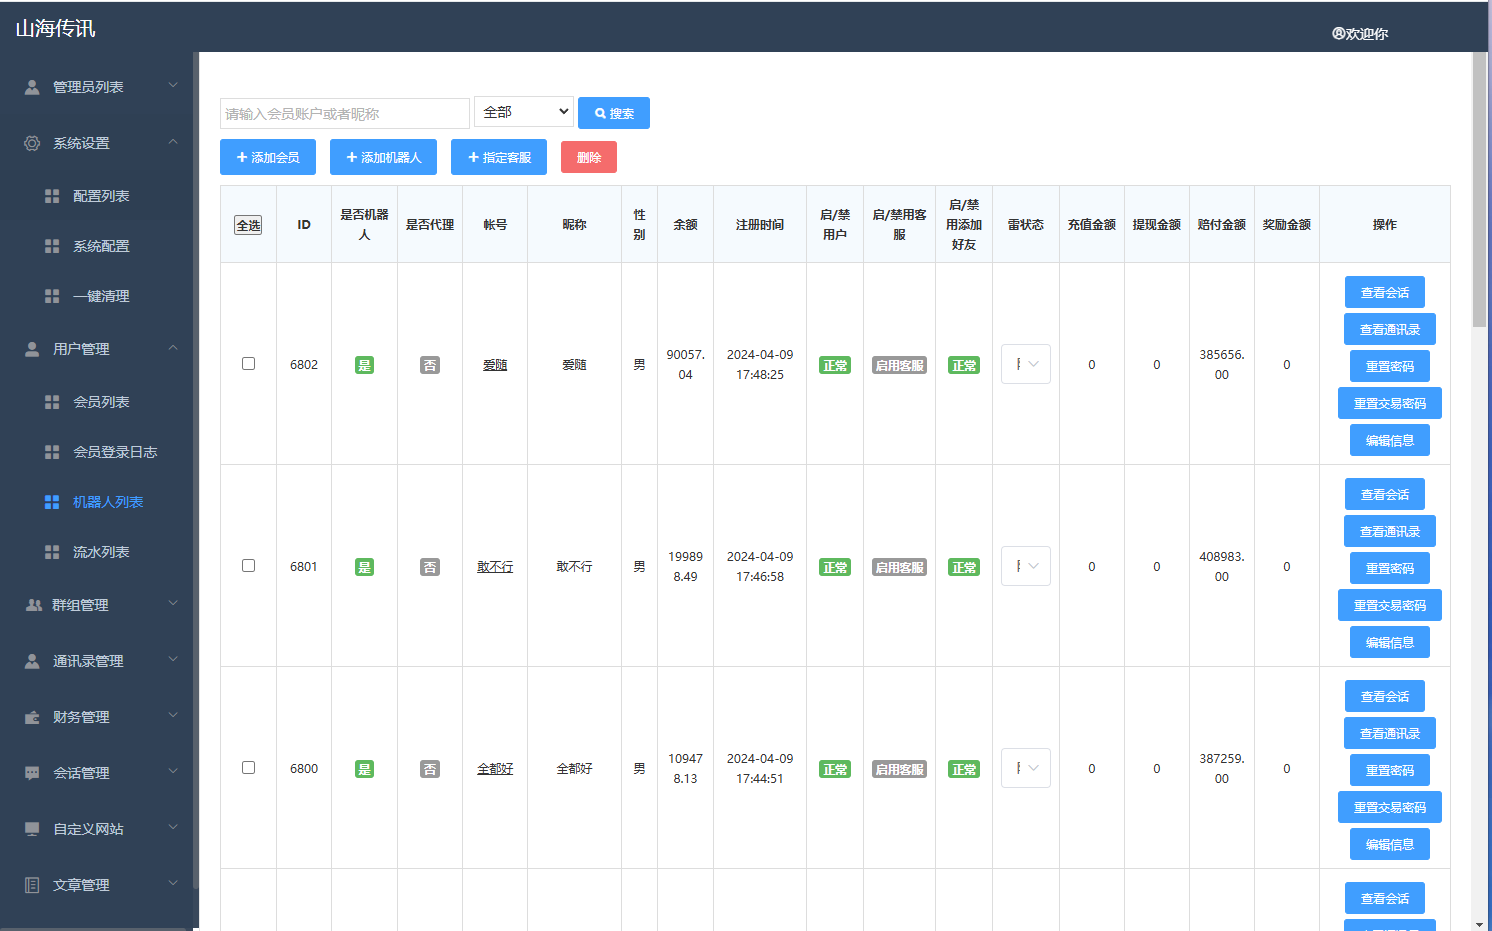1492x931 pixels.
Task: Click 重置交易密码 for ID 6801
Action: 1390,605
